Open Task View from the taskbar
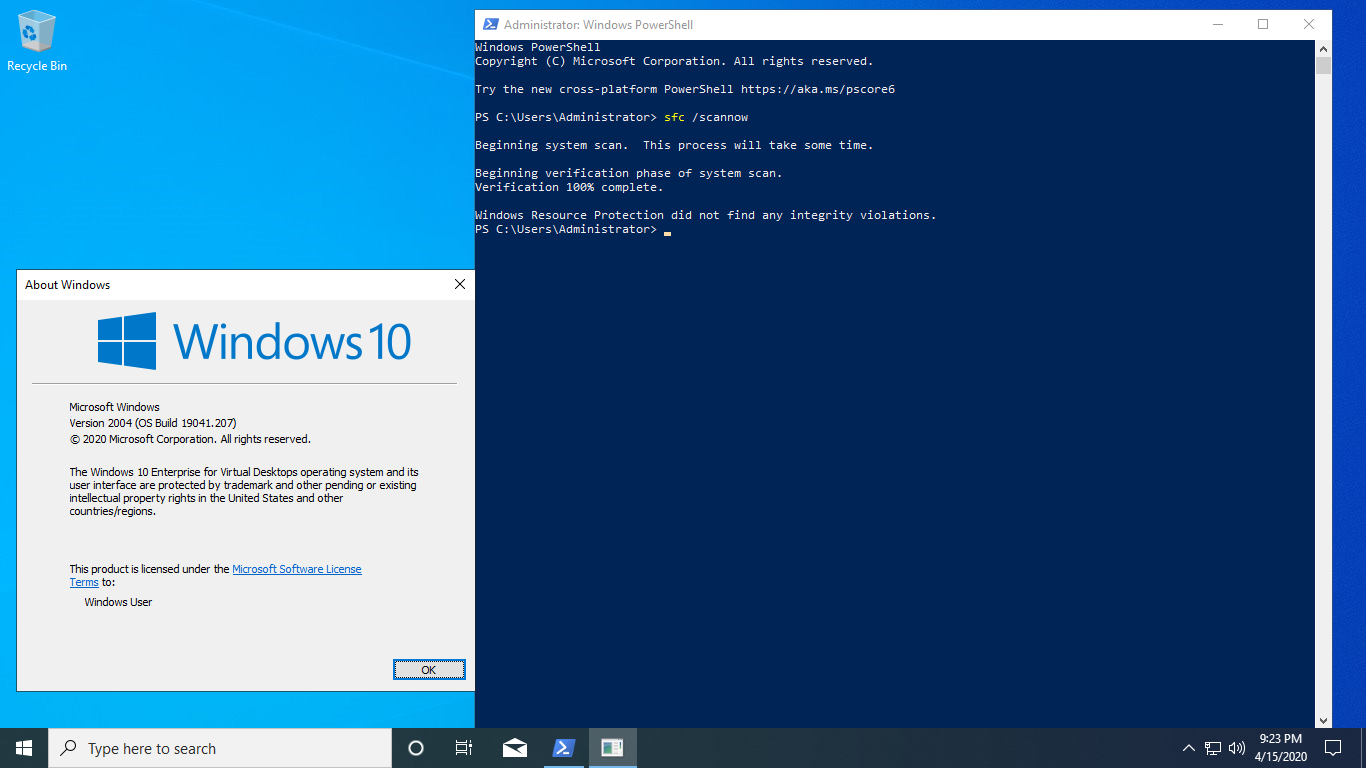Screen dimensions: 1366x768 pos(464,748)
